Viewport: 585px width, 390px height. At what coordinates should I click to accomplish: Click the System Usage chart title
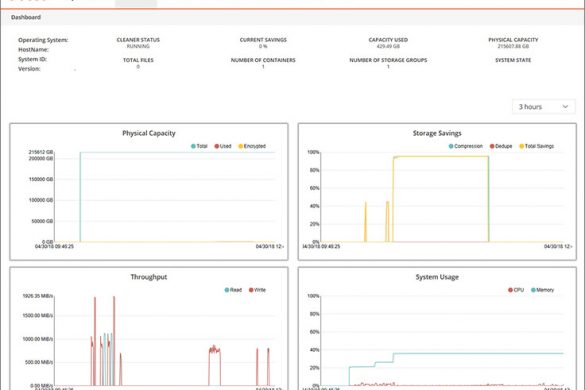[x=437, y=277]
